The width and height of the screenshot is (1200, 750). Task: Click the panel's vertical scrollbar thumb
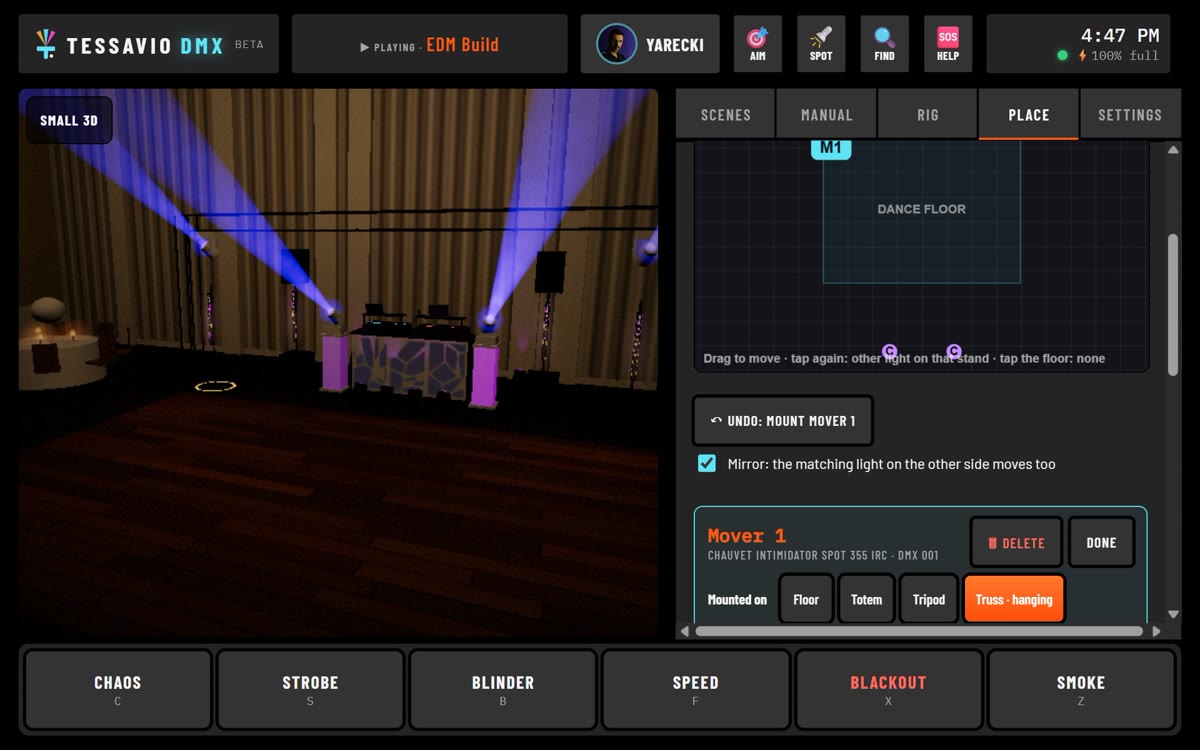(x=1173, y=305)
